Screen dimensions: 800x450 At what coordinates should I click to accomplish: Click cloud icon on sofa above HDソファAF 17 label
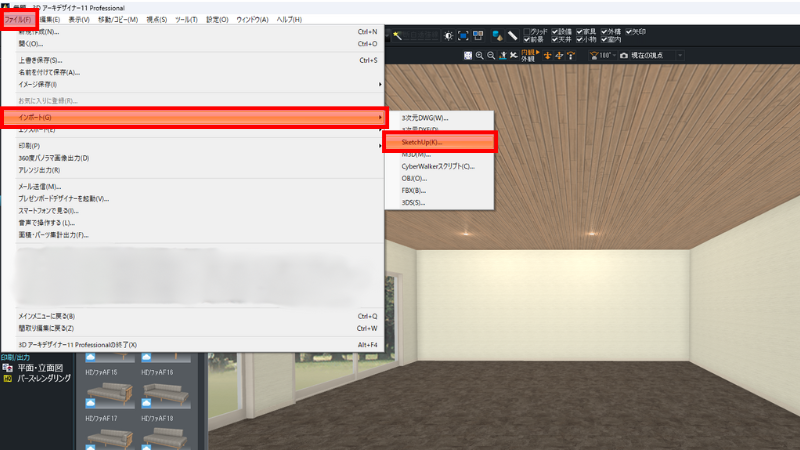point(90,403)
